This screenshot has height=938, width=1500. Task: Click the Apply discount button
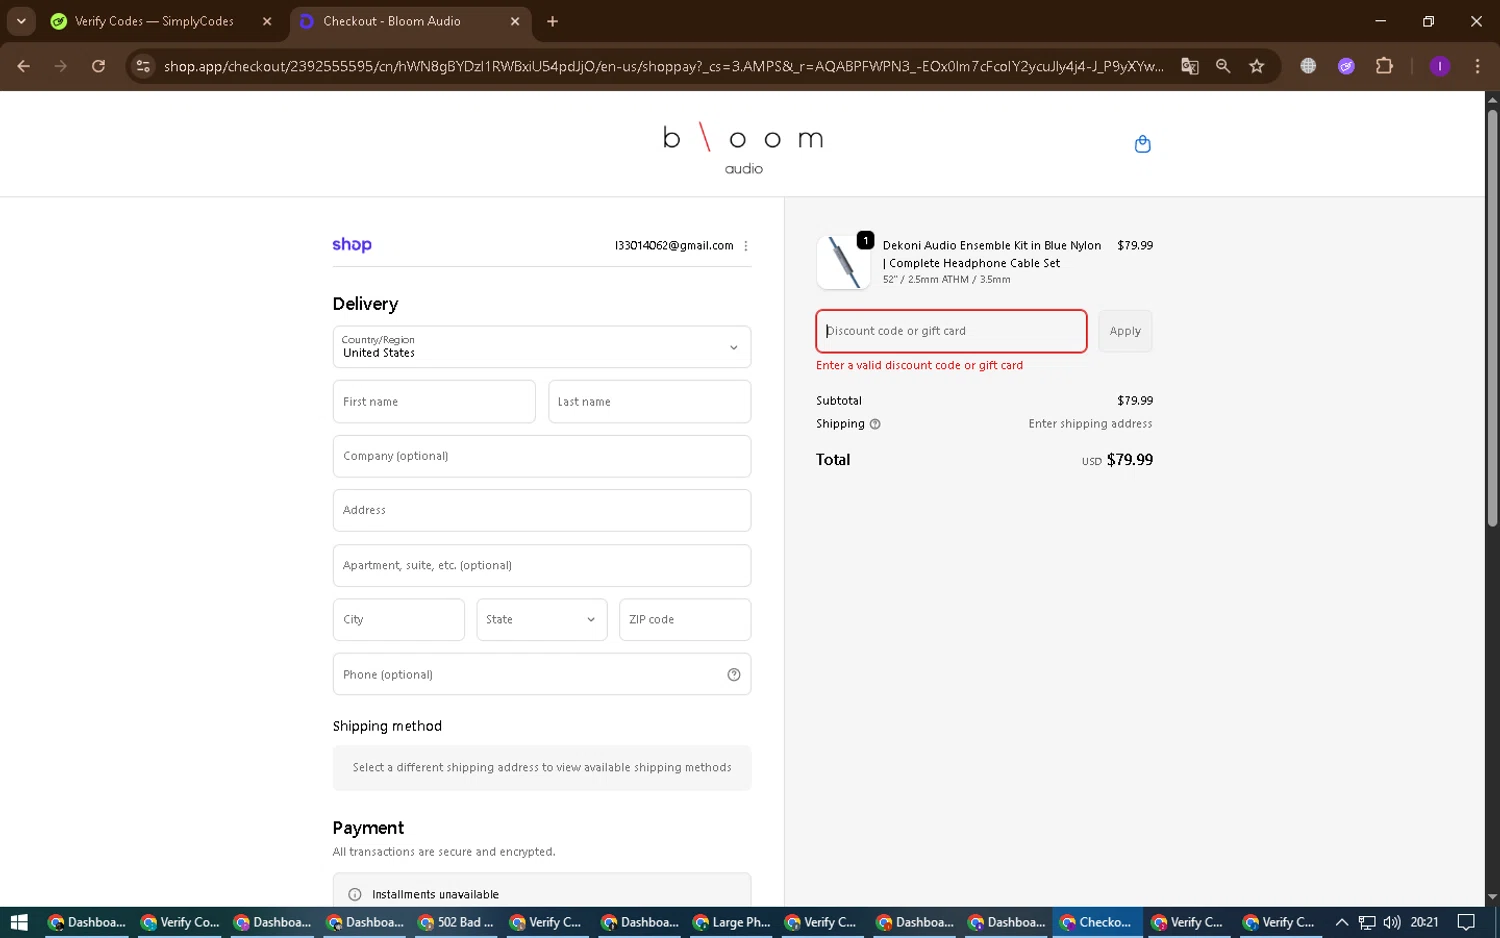(x=1125, y=331)
